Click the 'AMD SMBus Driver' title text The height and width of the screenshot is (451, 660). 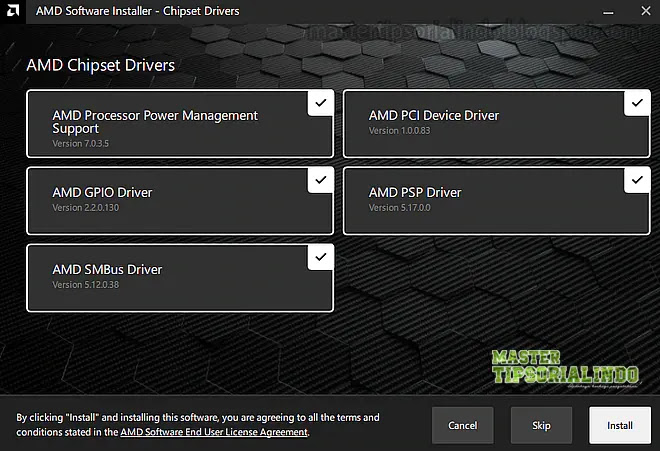107,270
